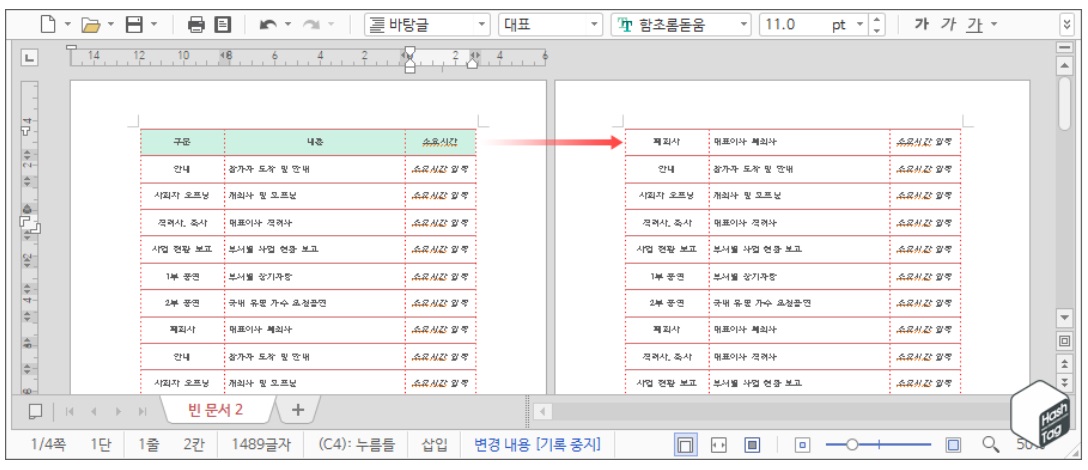Select the page view mode icon in status bar
This screenshot has width=1088, height=470.
click(686, 445)
